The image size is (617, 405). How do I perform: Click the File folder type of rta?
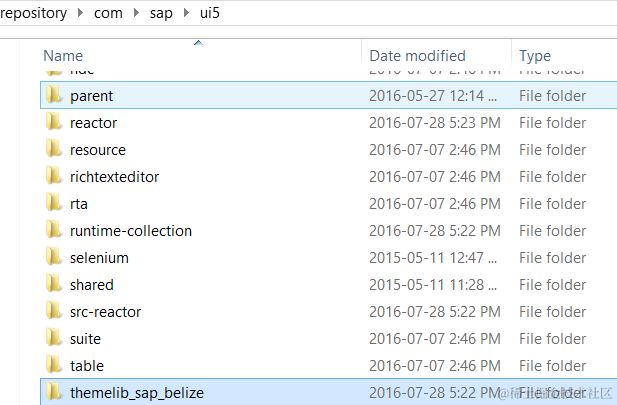click(552, 204)
